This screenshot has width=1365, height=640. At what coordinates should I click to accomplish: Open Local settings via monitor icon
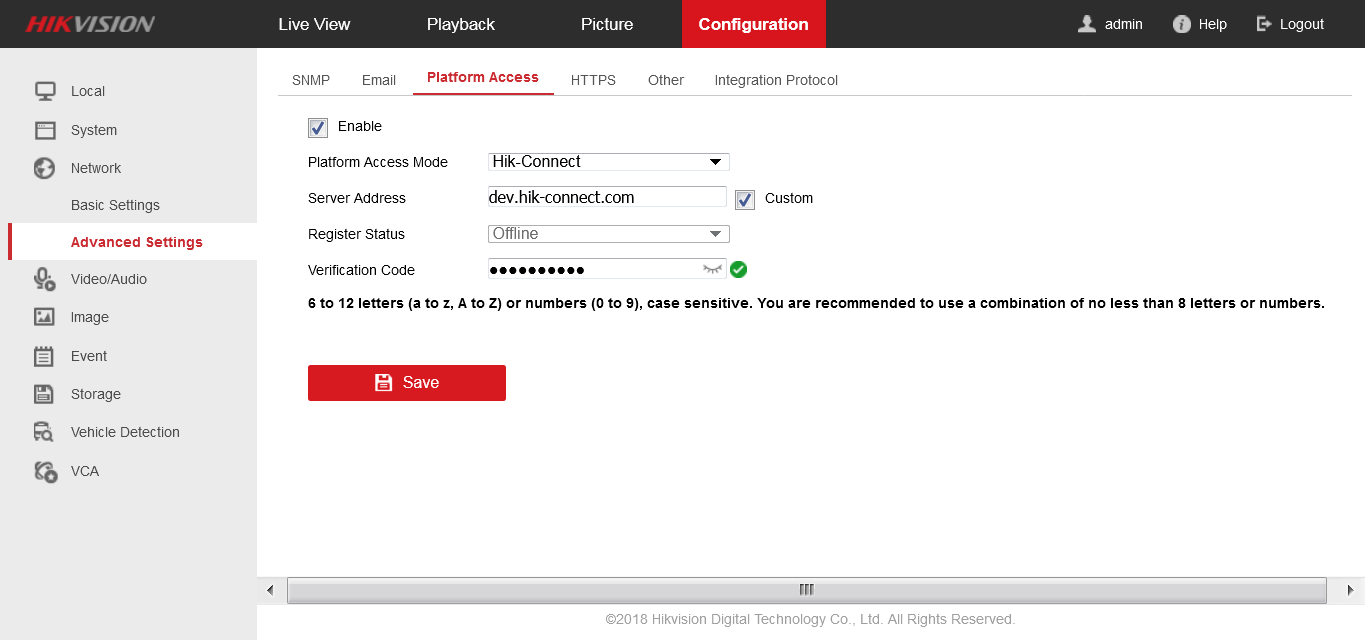[x=45, y=91]
